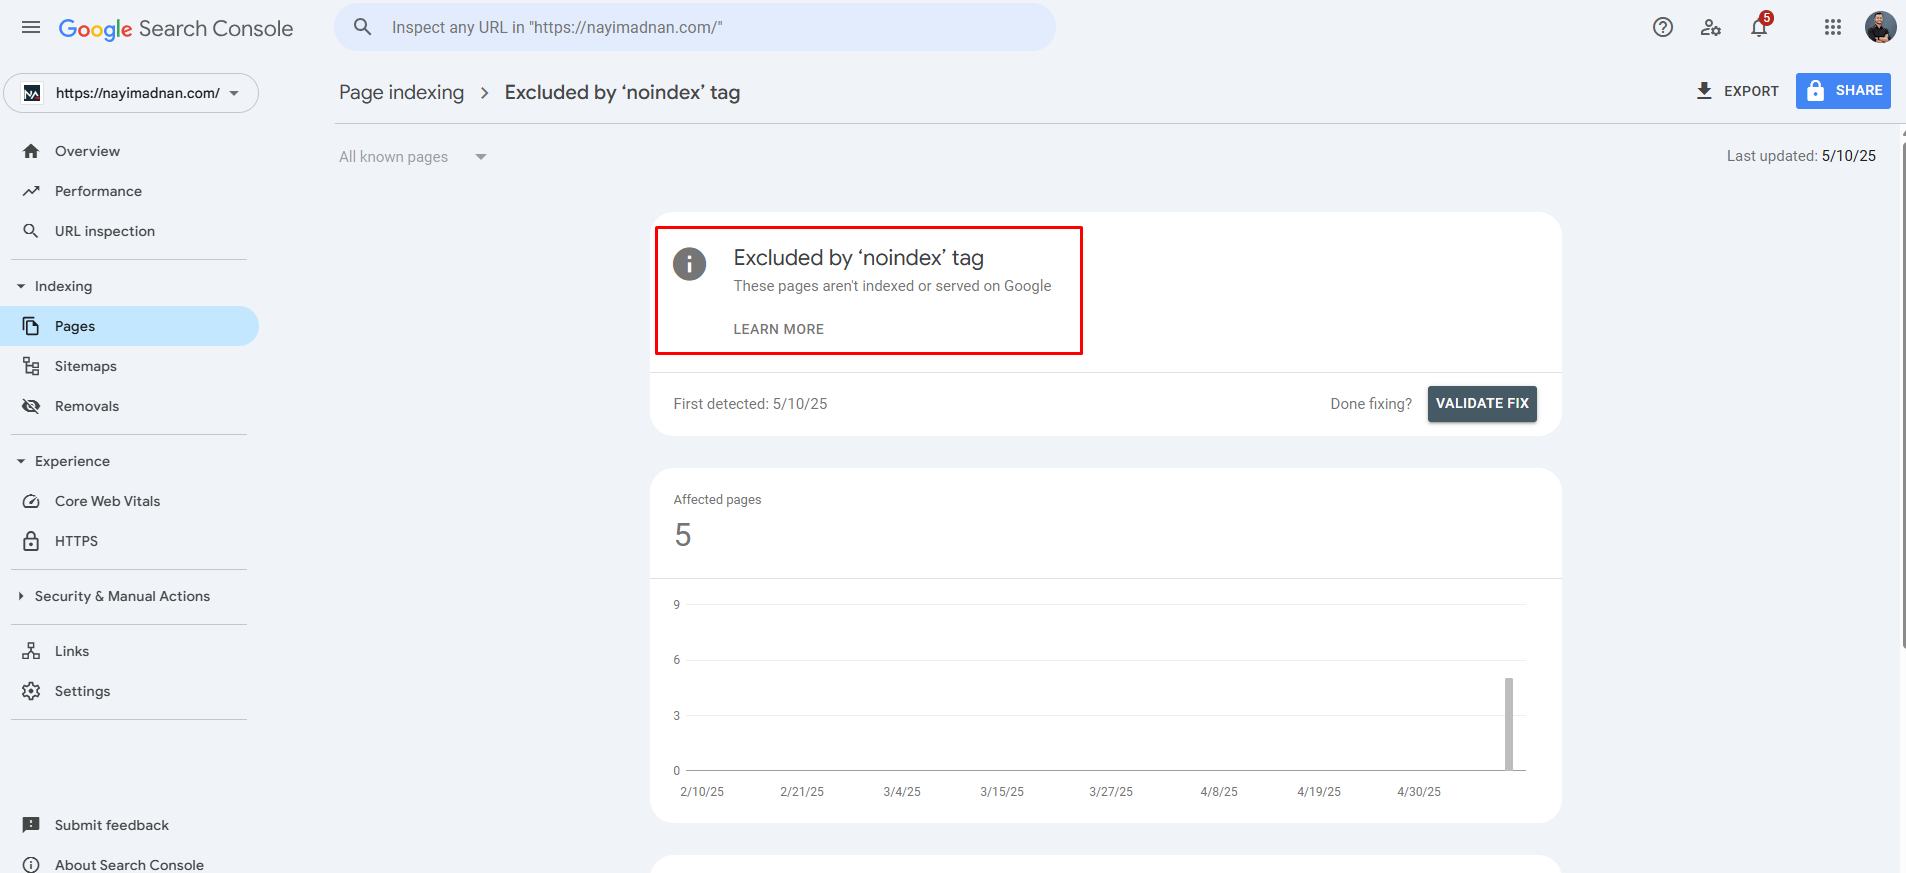Screen dimensions: 1906x873
Task: Click the Settings gear icon
Action: tap(31, 691)
